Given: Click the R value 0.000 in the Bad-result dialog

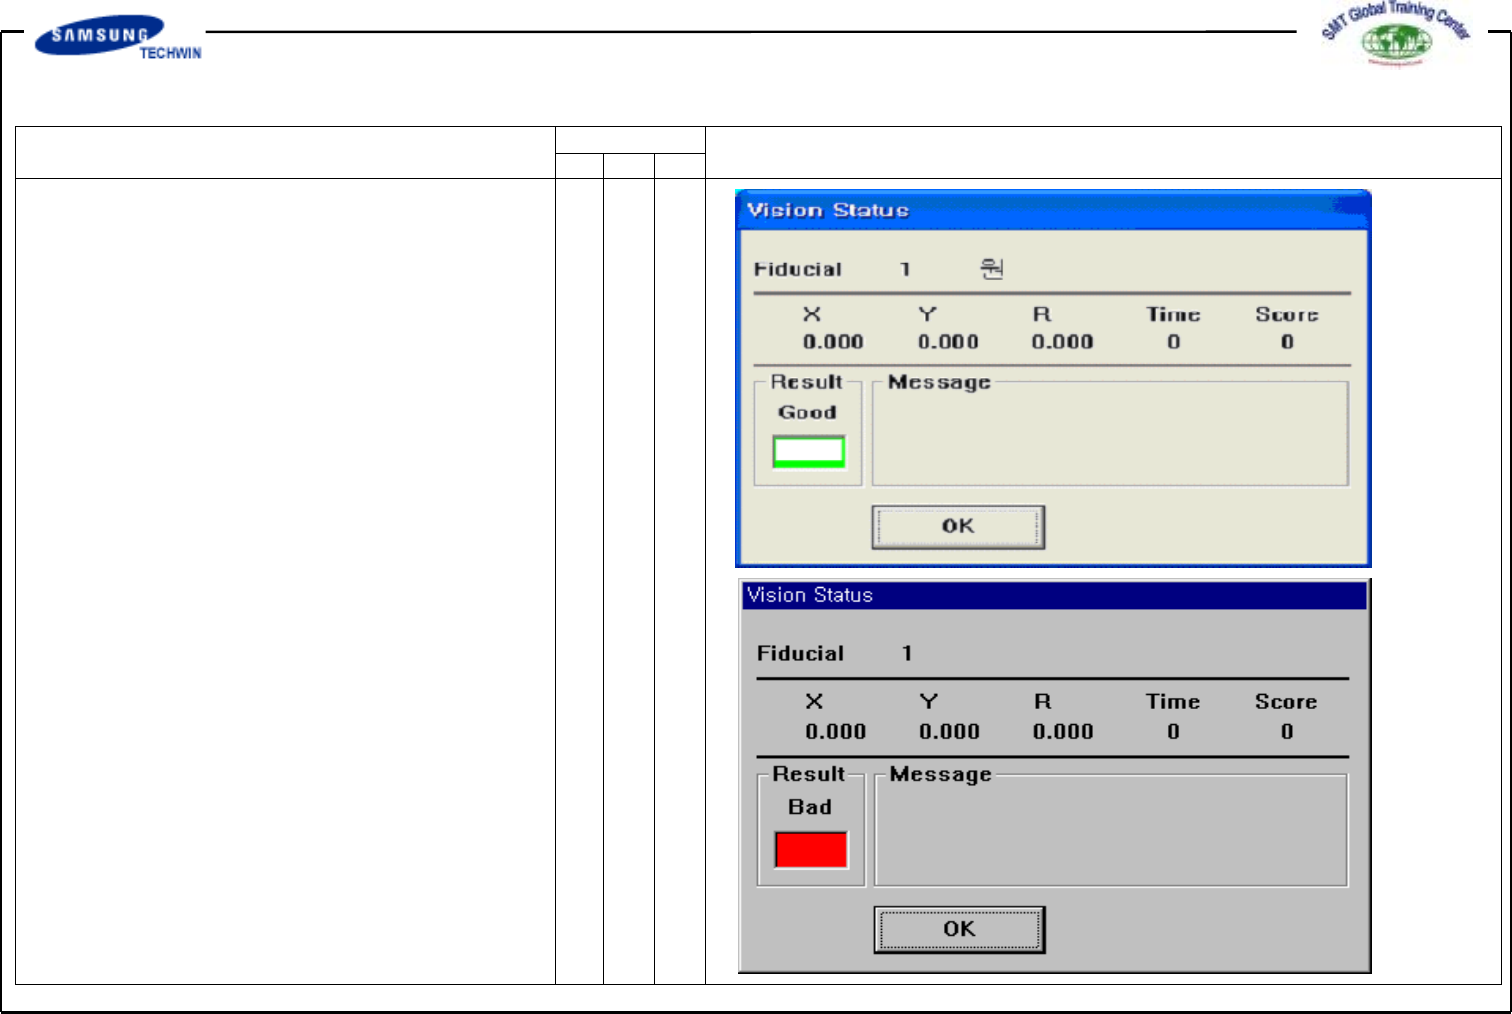Looking at the screenshot, I should click(1063, 732).
